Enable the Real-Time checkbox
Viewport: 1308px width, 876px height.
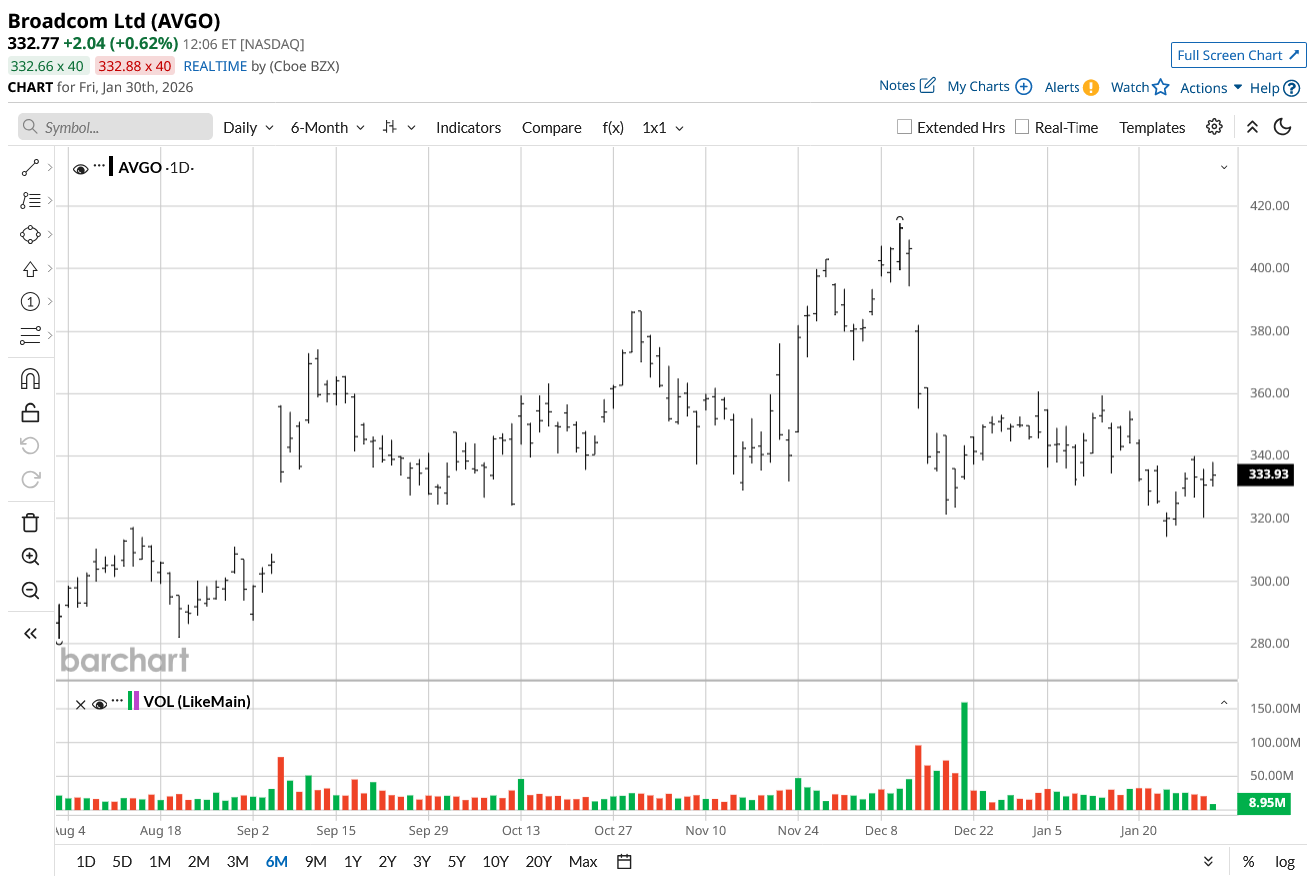pos(1022,127)
